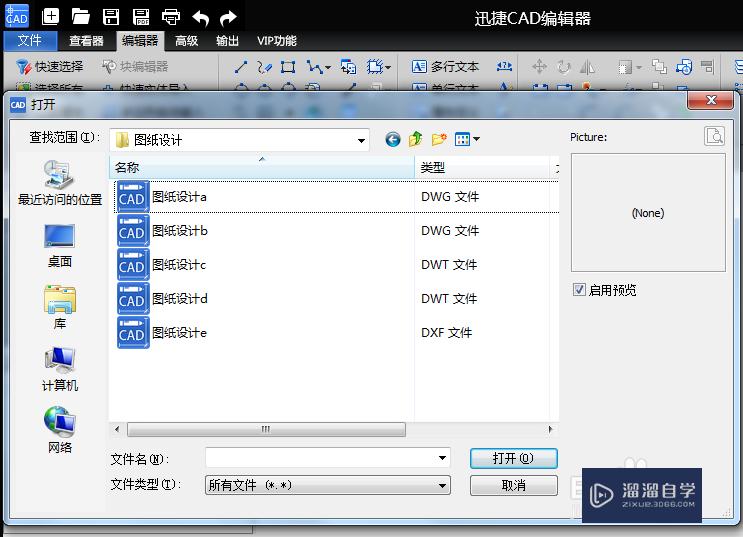743x537 pixels.
Task: Click the horizontal scrollbar thumb in file list
Action: point(266,429)
